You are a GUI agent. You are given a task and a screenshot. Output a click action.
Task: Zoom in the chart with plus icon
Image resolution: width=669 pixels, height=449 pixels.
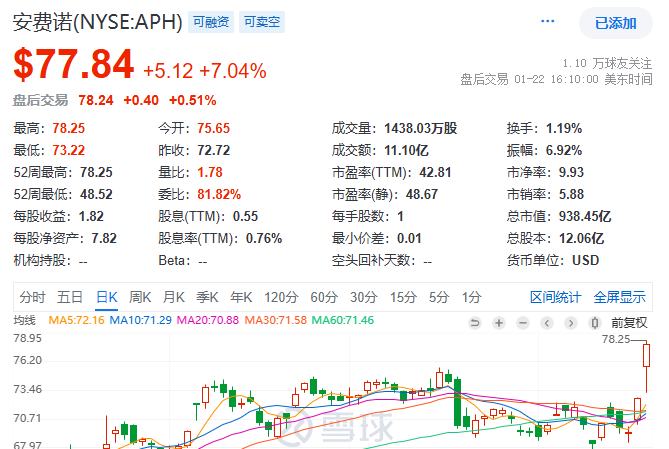coord(499,323)
